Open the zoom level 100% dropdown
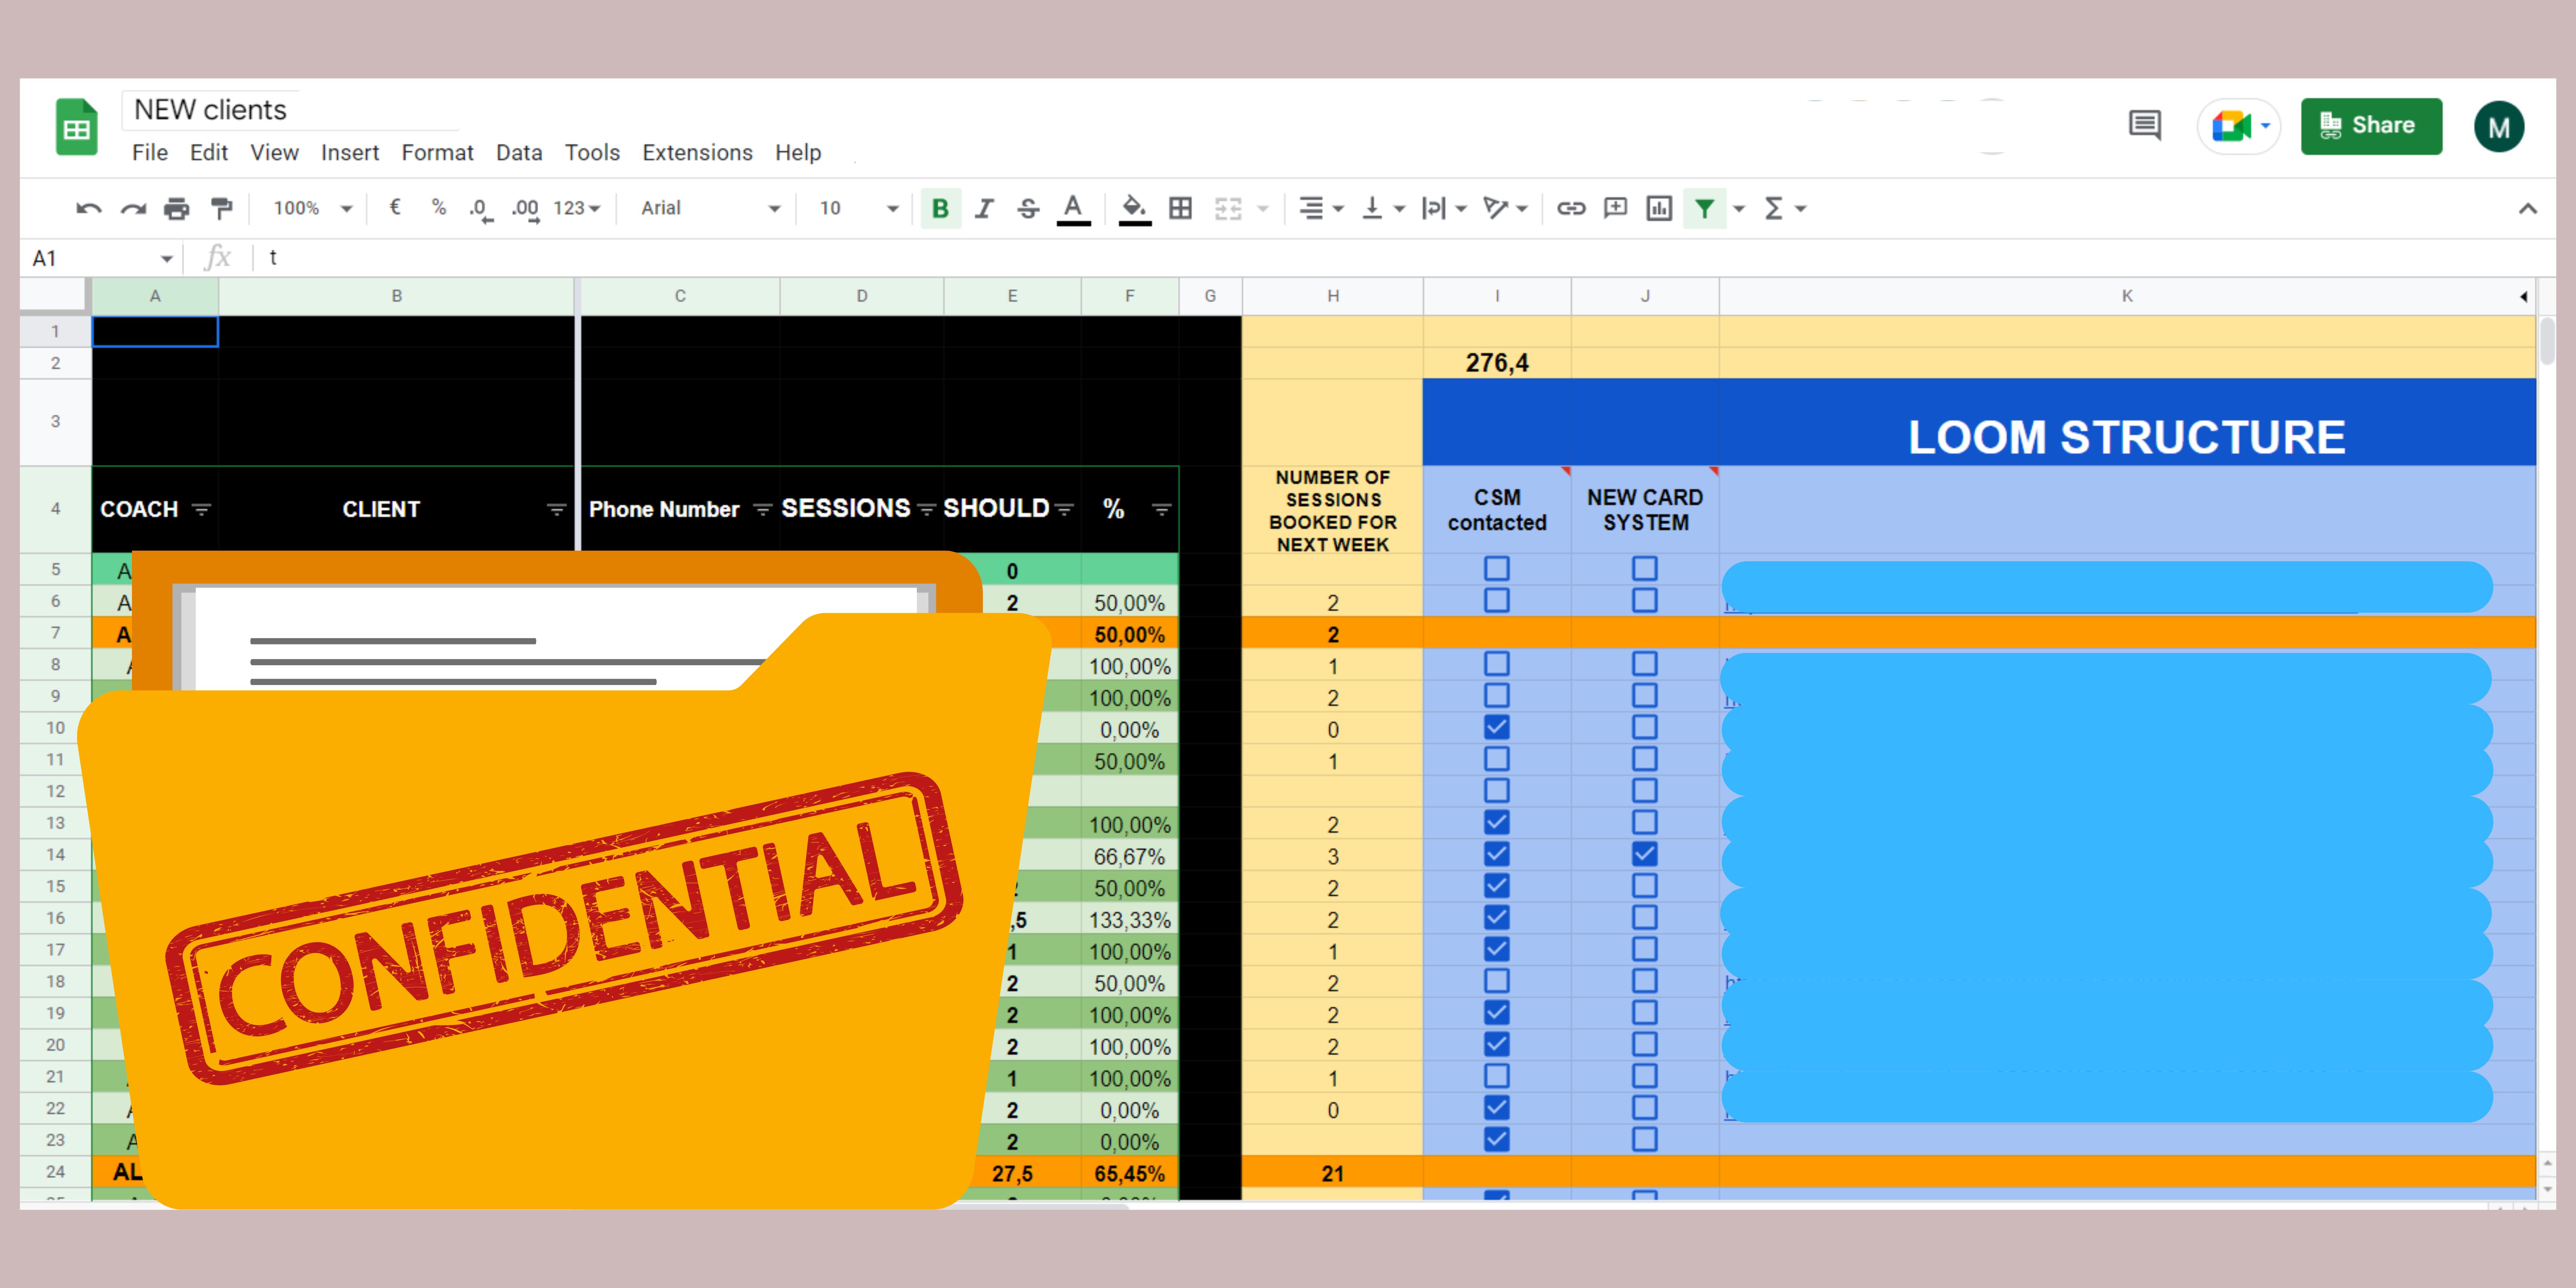 click(x=313, y=208)
